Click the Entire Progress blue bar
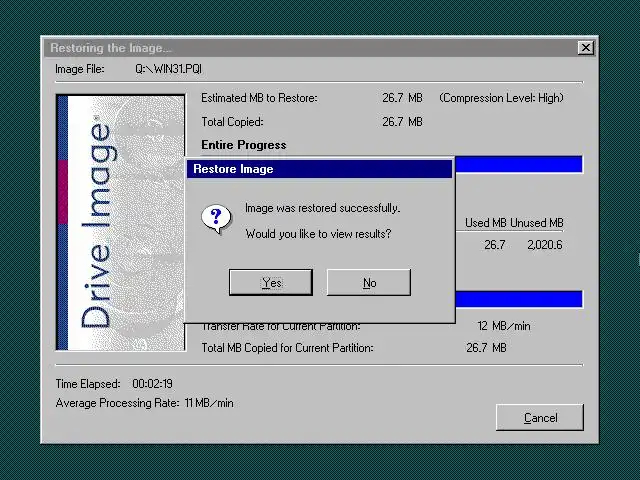 pos(519,164)
